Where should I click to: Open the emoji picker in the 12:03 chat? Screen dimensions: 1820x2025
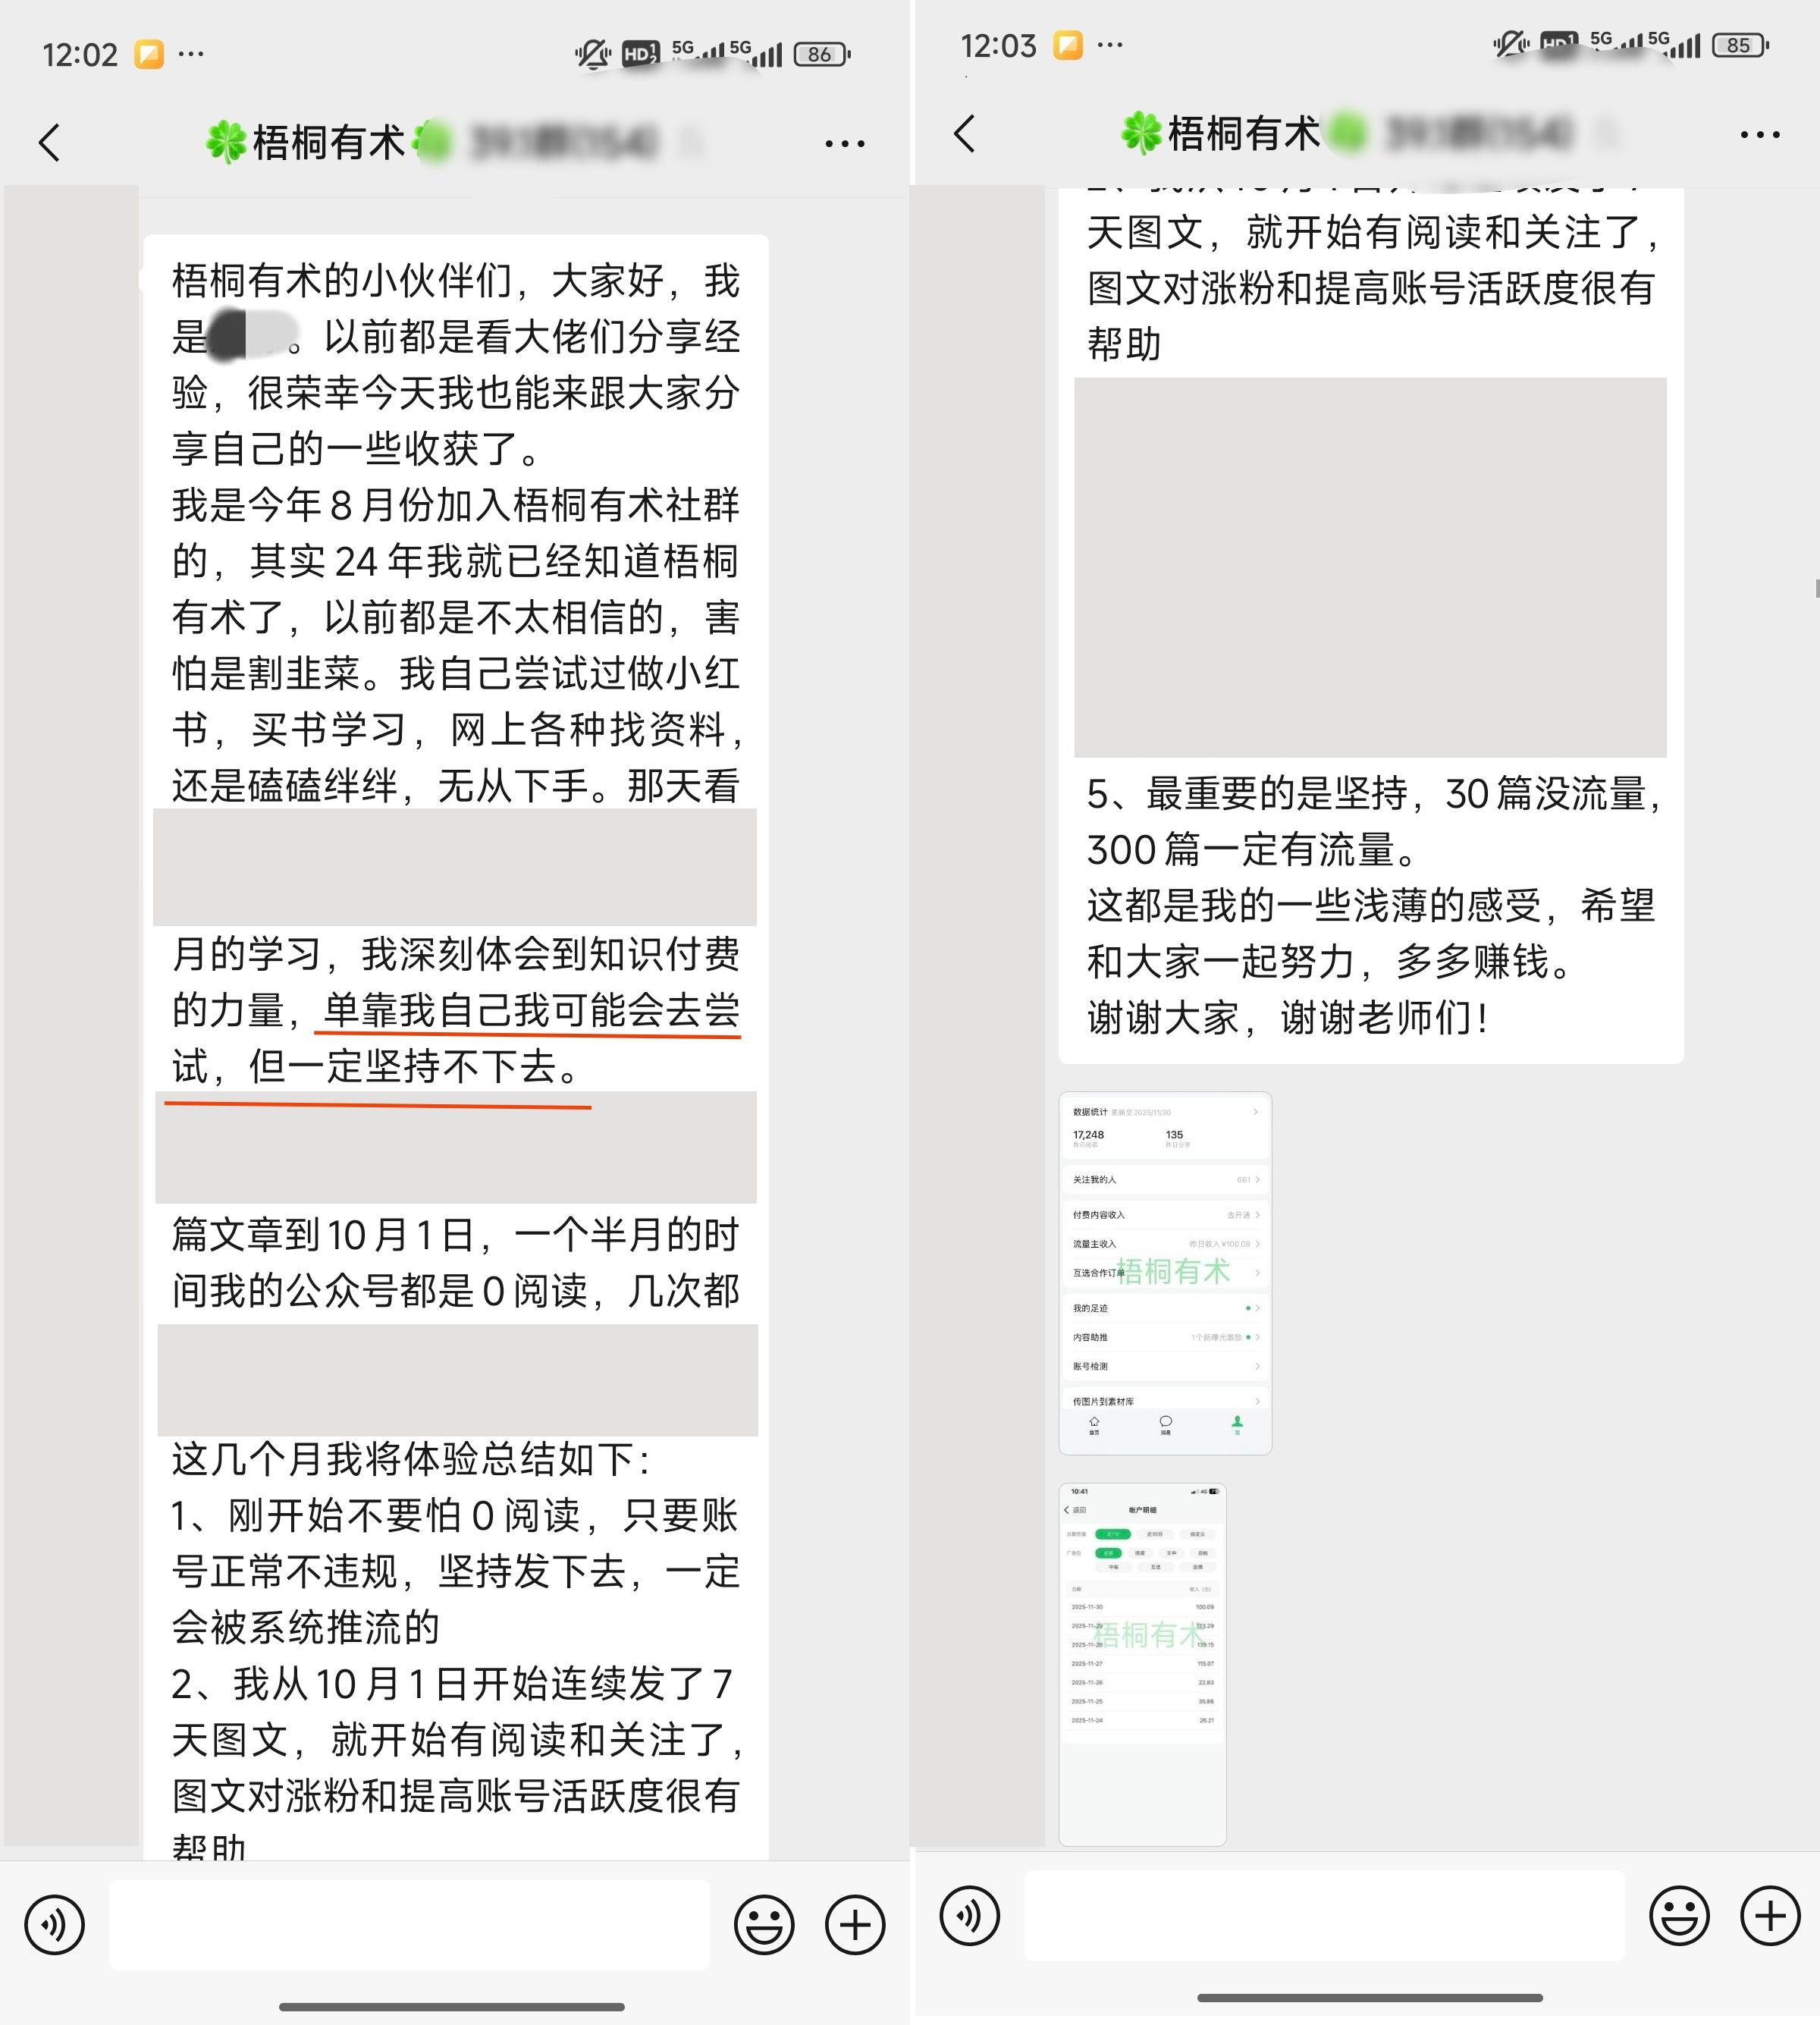(x=1679, y=1915)
